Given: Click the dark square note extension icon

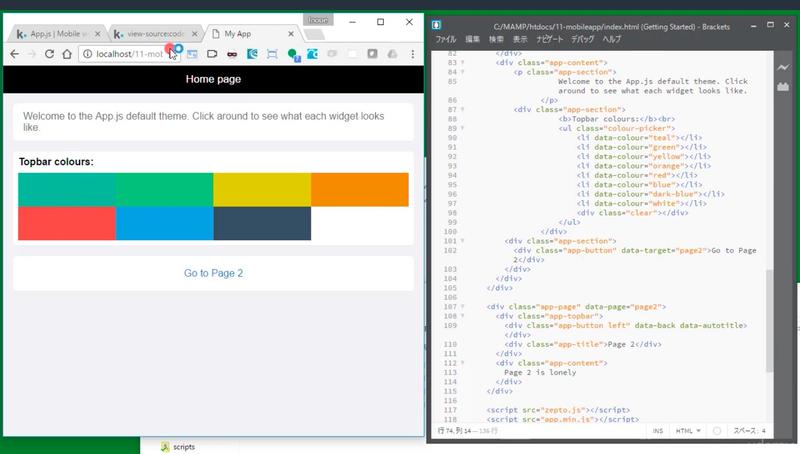Looking at the screenshot, I should pos(372,54).
